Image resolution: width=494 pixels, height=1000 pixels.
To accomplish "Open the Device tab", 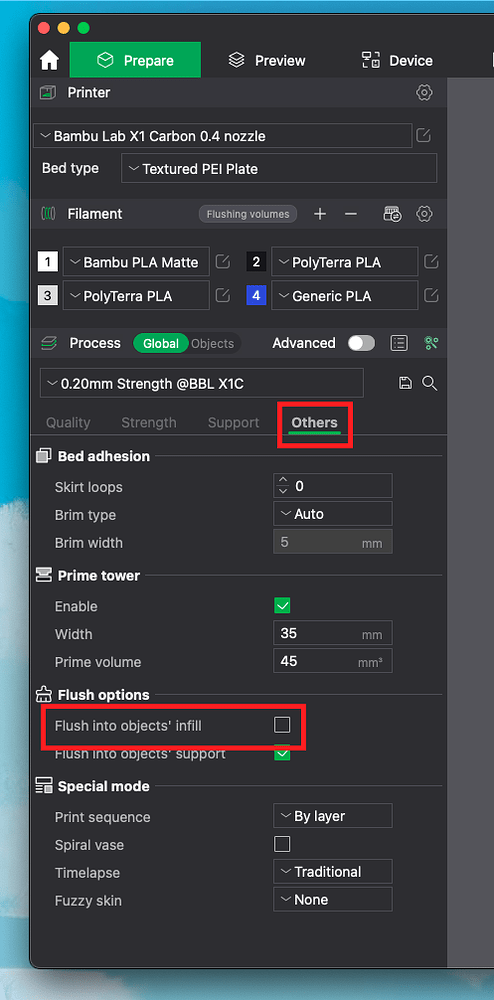I will click(397, 61).
